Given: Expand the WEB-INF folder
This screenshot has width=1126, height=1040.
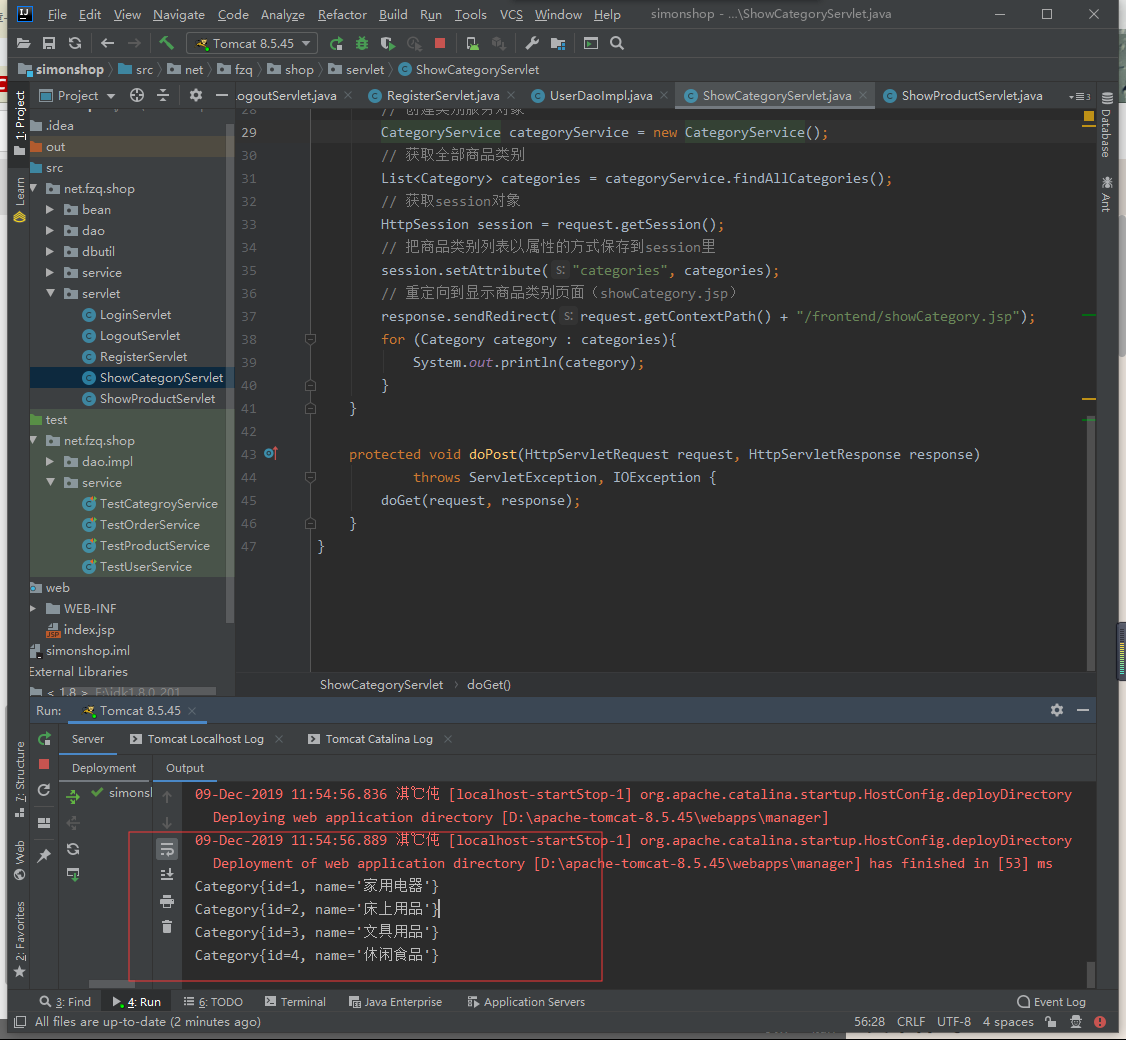Looking at the screenshot, I should pyautogui.click(x=33, y=608).
